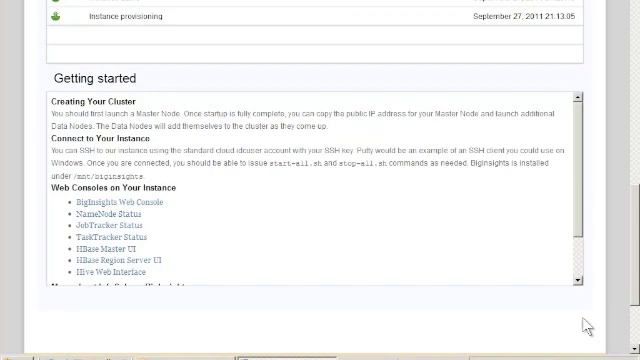Open the HBase Region Server UI link
The height and width of the screenshot is (360, 640).
point(119,260)
